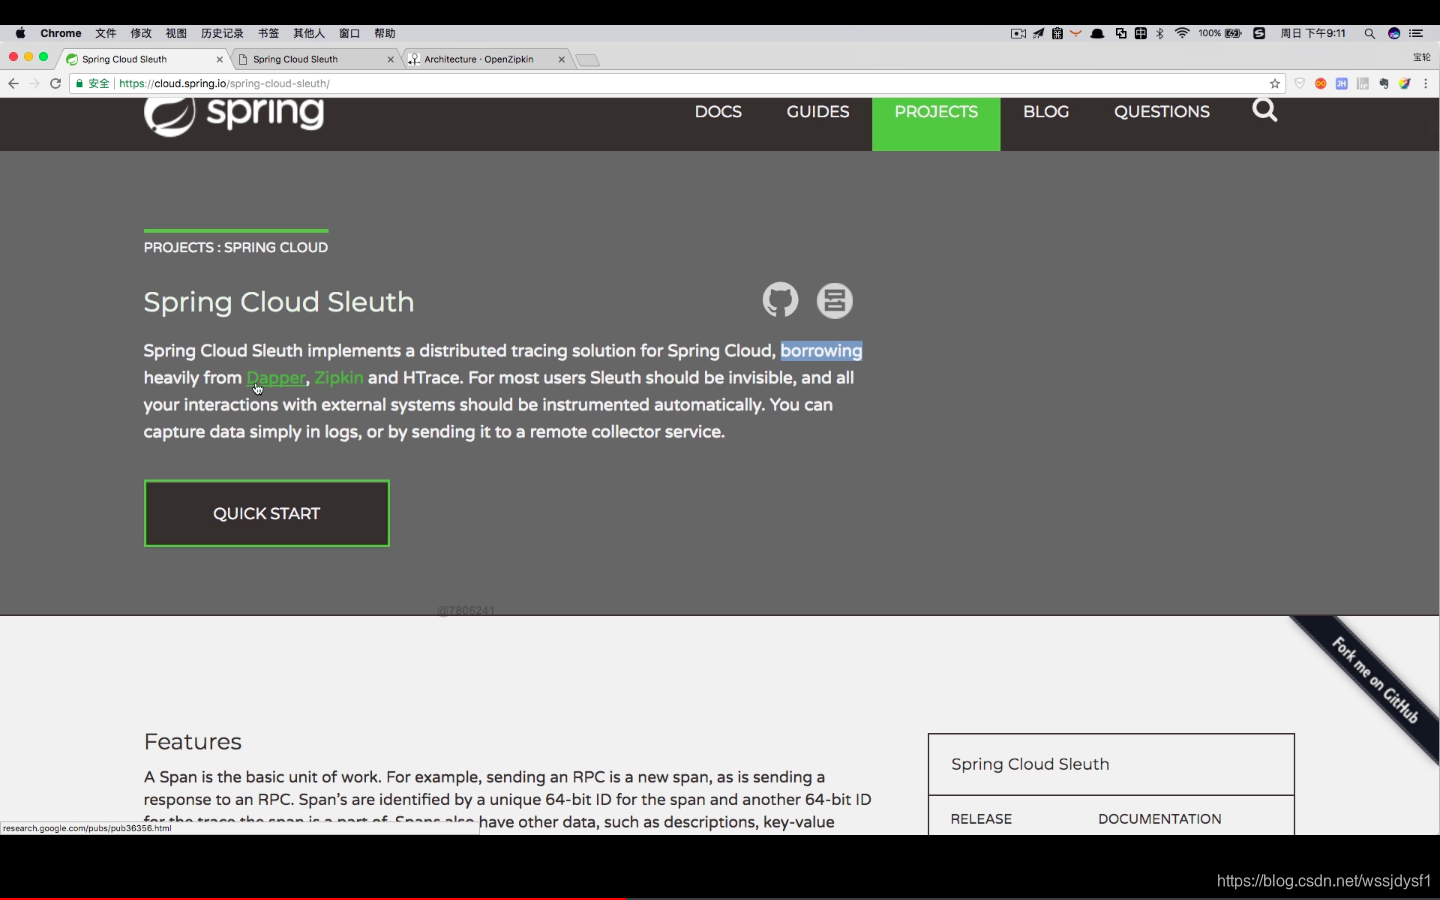Image resolution: width=1440 pixels, height=900 pixels.
Task: Bookmark this page with the star icon
Action: click(x=1275, y=84)
